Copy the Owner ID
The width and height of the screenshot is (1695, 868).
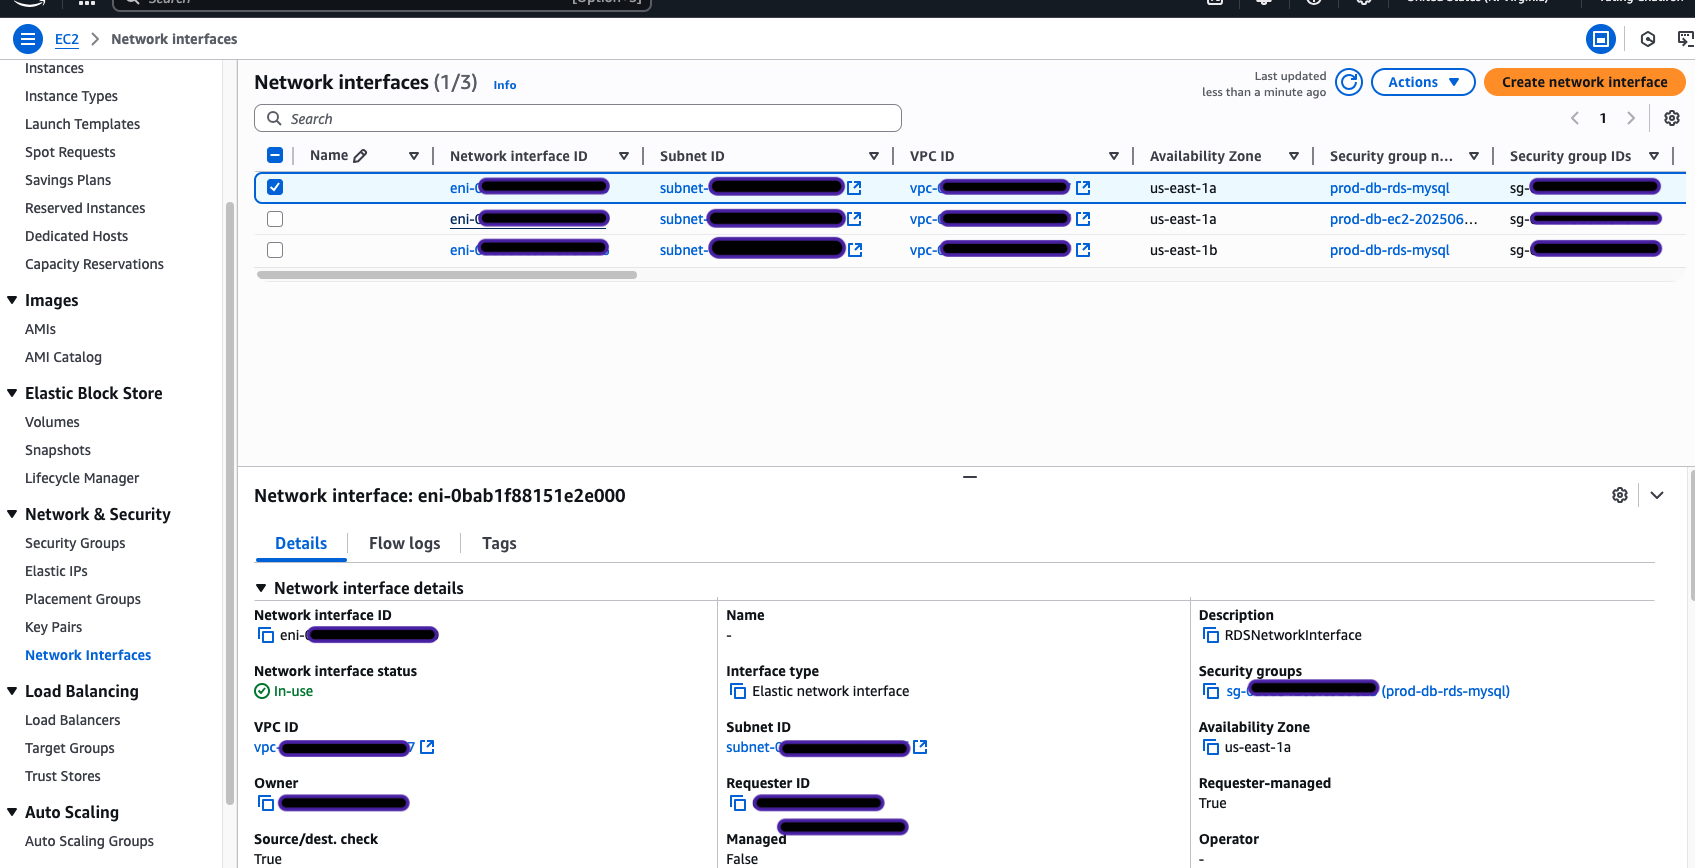pyautogui.click(x=266, y=803)
